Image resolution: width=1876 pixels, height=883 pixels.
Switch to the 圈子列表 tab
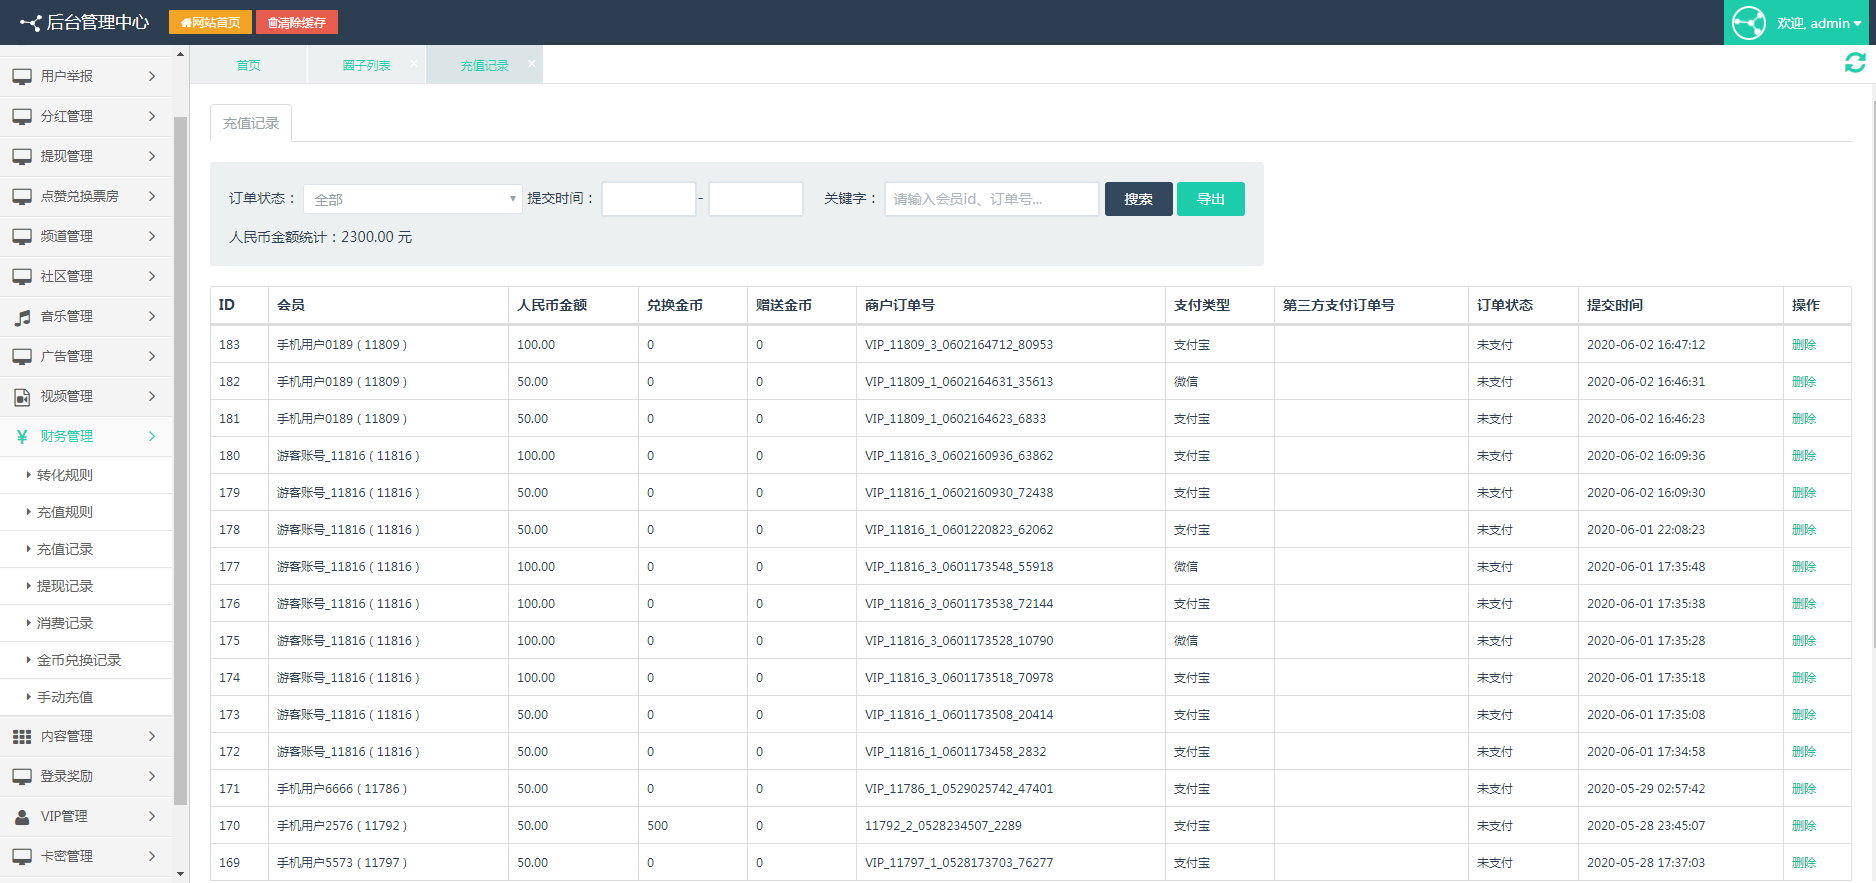[x=366, y=65]
